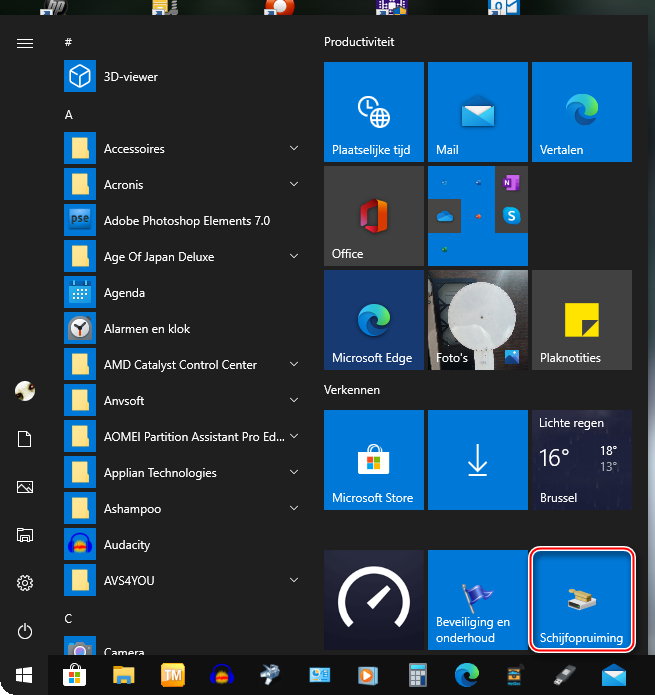The image size is (655, 695).
Task: Expand the Start menu hamburger button
Action: pos(25,43)
